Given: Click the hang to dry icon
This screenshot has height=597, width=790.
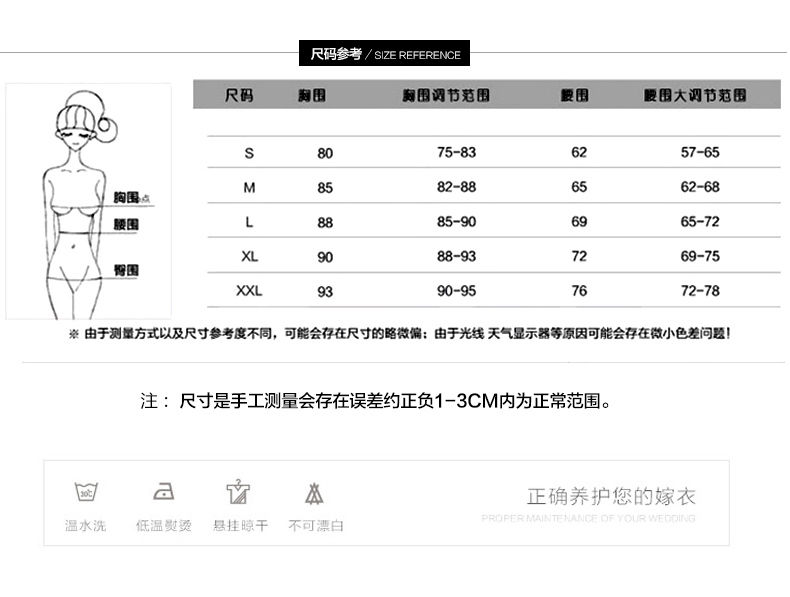Looking at the screenshot, I should [238, 492].
